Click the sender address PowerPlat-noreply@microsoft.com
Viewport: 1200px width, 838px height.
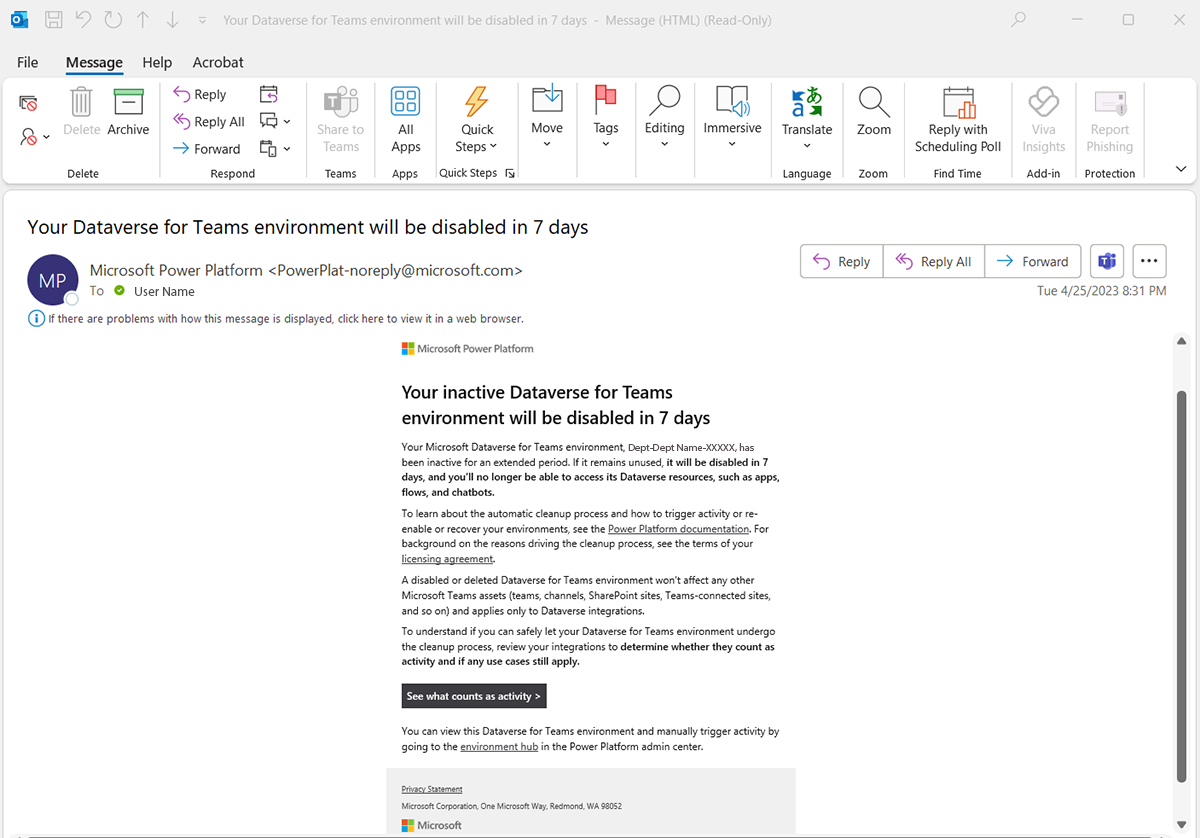pyautogui.click(x=395, y=270)
